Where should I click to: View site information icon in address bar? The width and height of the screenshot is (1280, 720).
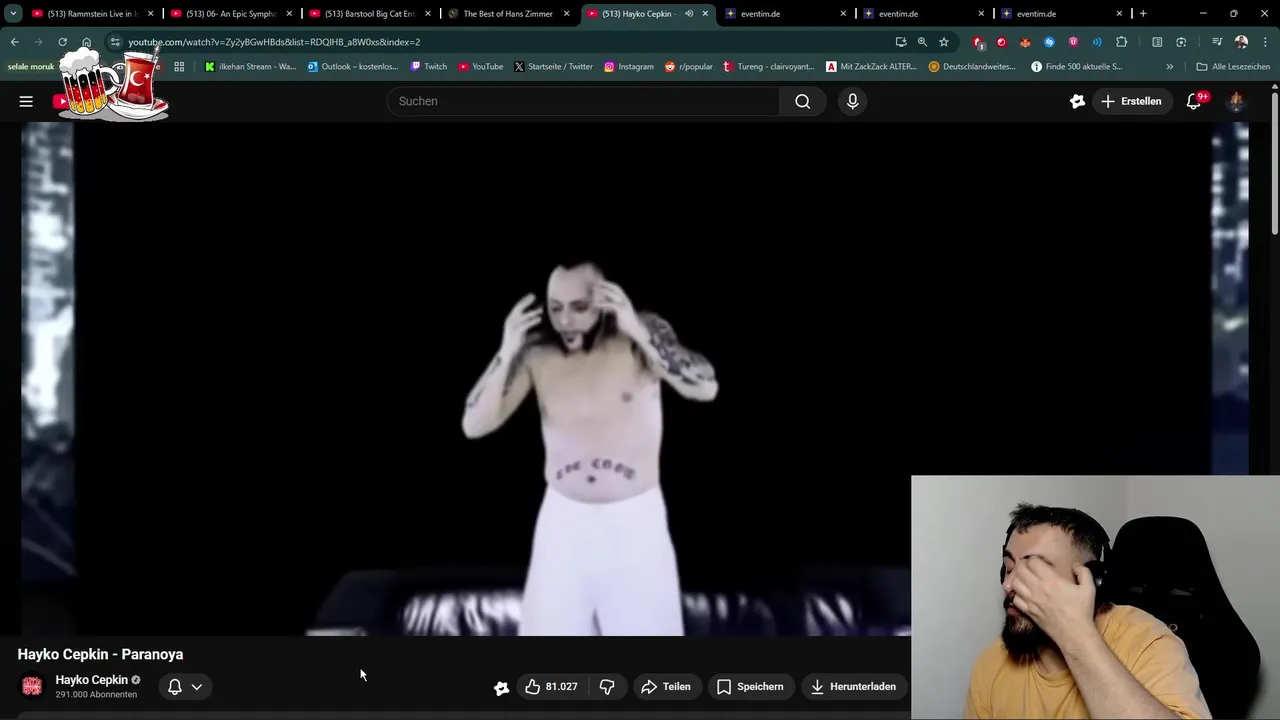115,42
